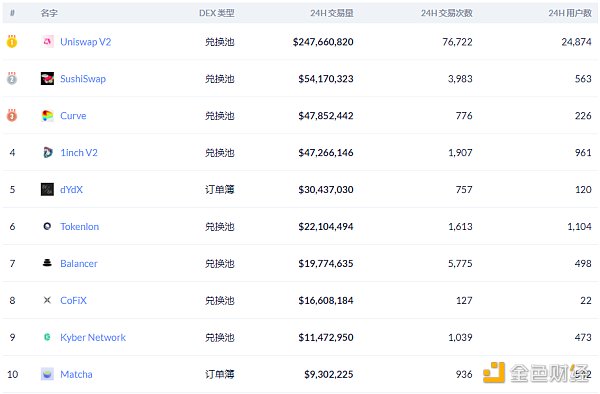Click the Balancer stacked logo icon
This screenshot has width=600, height=394.
[47, 263]
